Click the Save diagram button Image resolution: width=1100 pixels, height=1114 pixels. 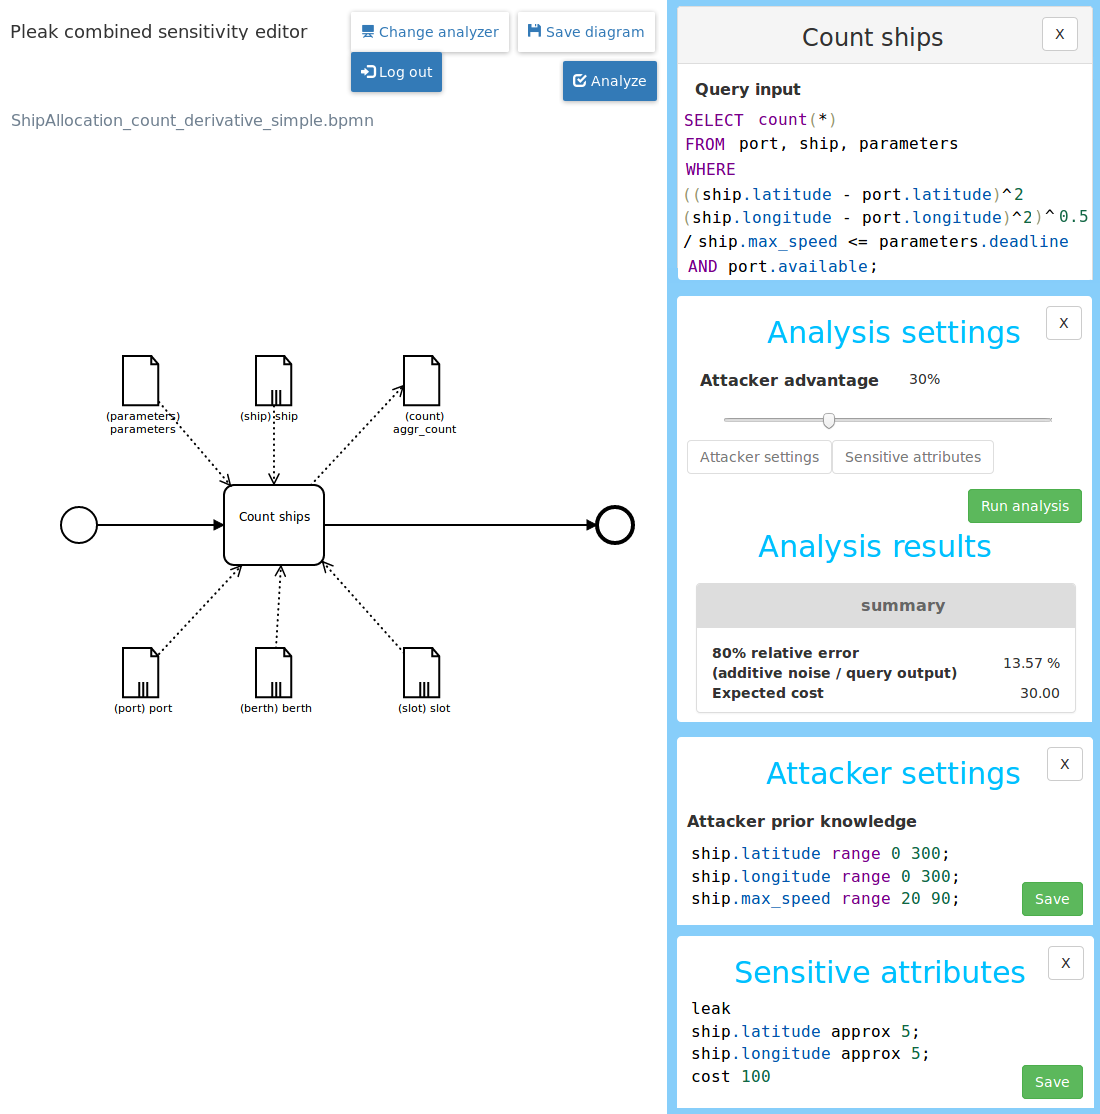586,32
